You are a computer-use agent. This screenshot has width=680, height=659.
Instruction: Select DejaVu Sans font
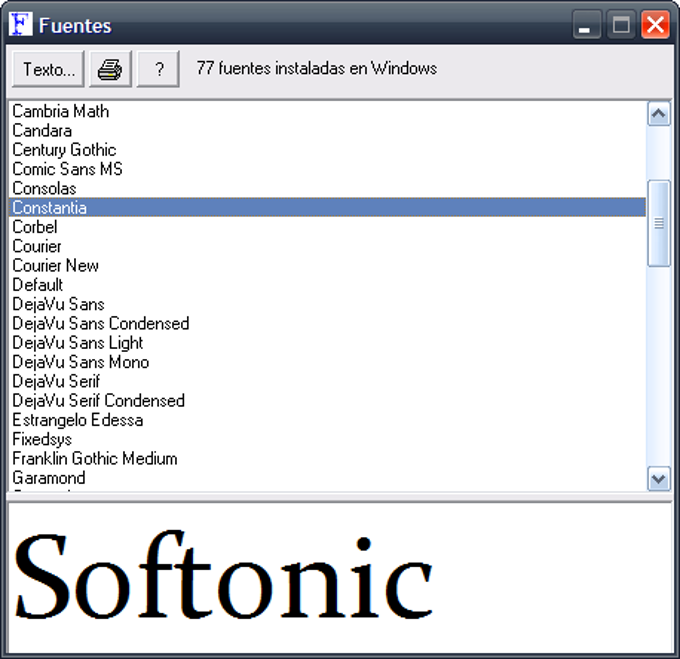click(327, 304)
